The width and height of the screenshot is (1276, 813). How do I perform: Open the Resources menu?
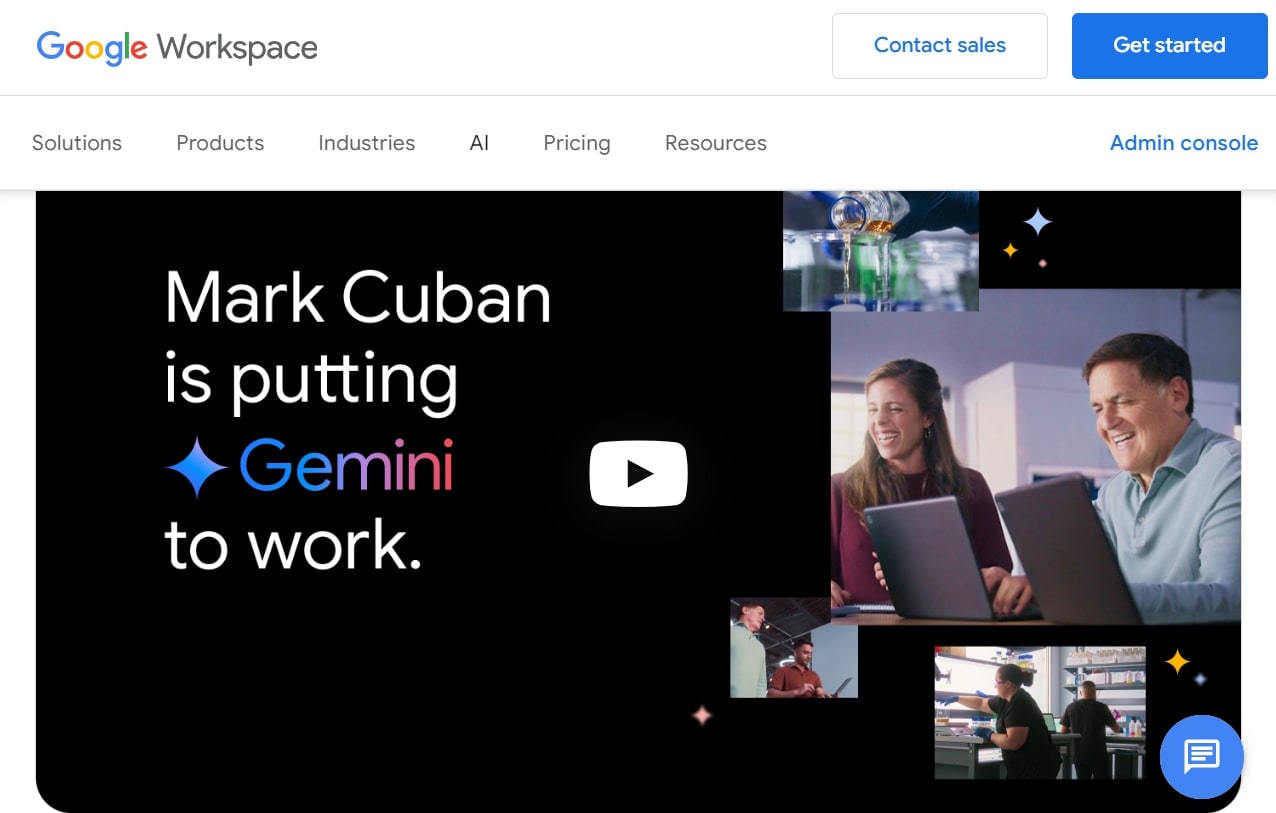point(715,143)
